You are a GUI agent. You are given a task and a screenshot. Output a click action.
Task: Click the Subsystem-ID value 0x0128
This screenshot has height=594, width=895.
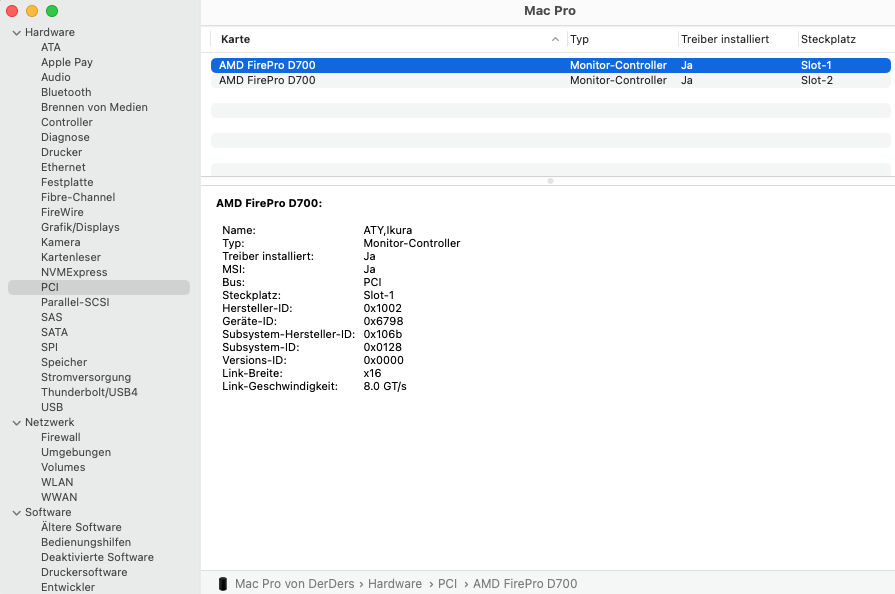[383, 347]
